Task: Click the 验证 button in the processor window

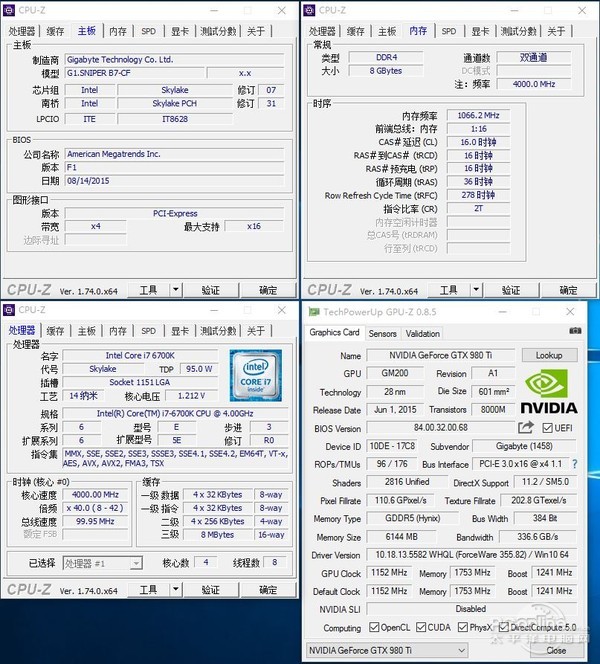Action: point(210,589)
